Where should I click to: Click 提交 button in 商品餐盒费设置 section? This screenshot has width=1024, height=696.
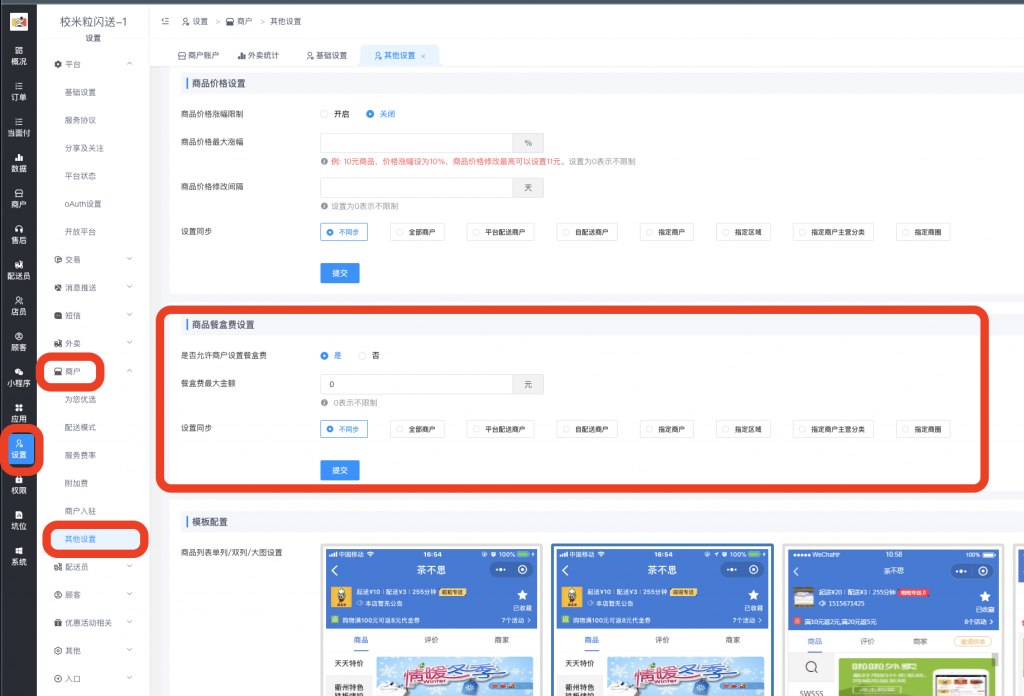click(339, 470)
